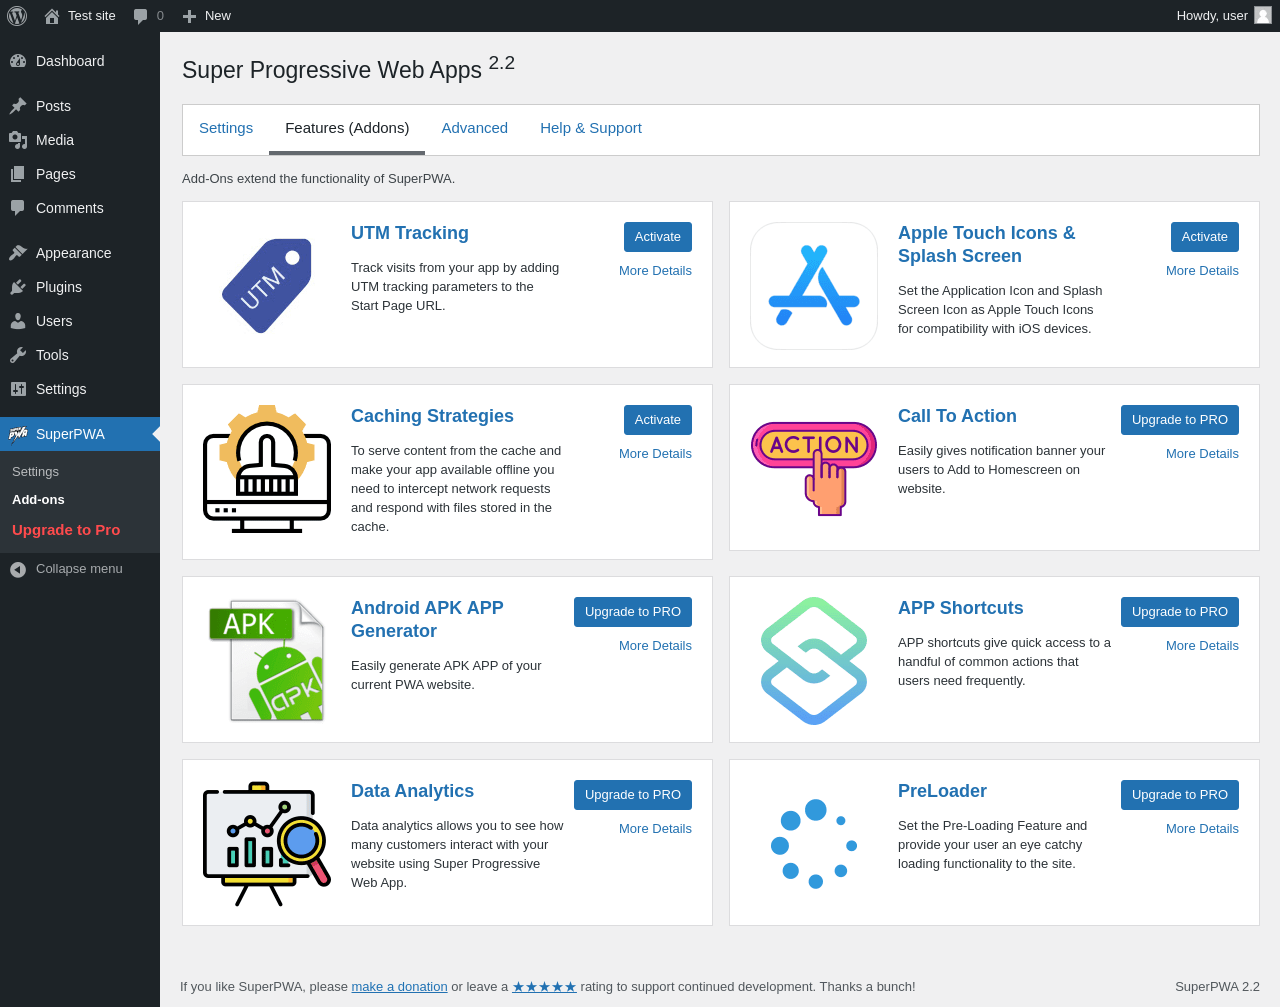The width and height of the screenshot is (1280, 1007).
Task: Switch to the Advanced tab
Action: [475, 128]
